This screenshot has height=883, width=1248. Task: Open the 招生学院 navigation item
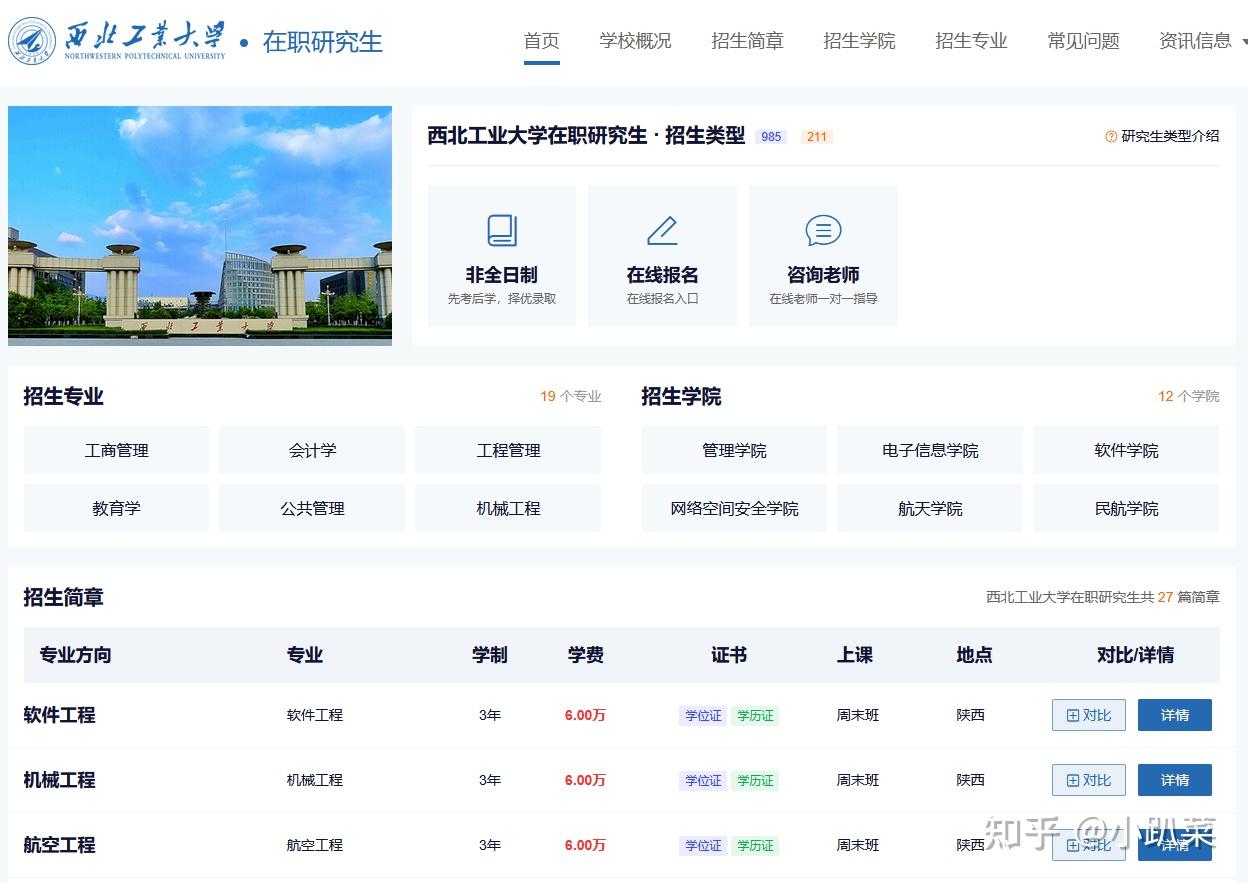[x=859, y=41]
